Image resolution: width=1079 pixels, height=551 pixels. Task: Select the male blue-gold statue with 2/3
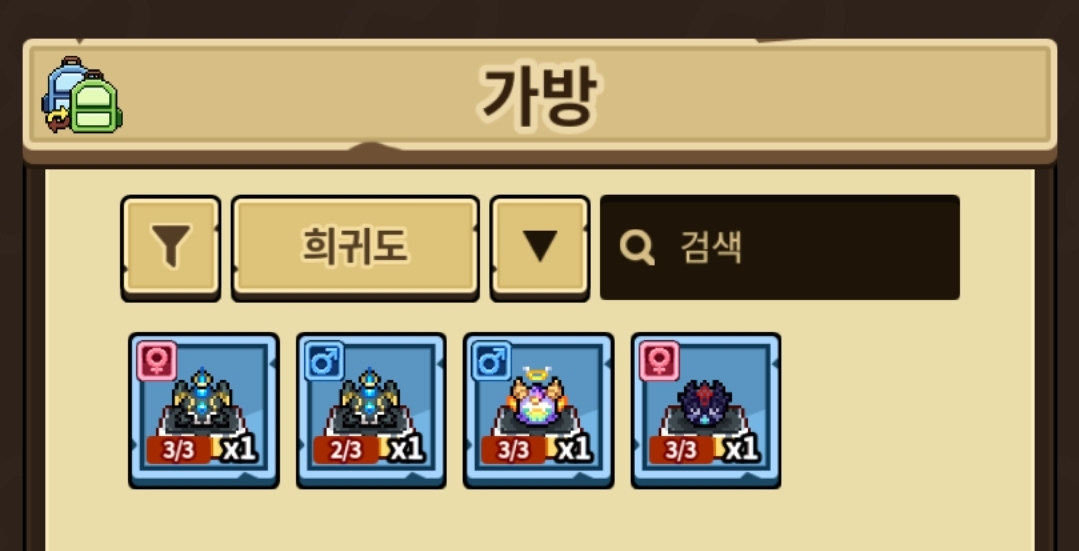(x=371, y=411)
